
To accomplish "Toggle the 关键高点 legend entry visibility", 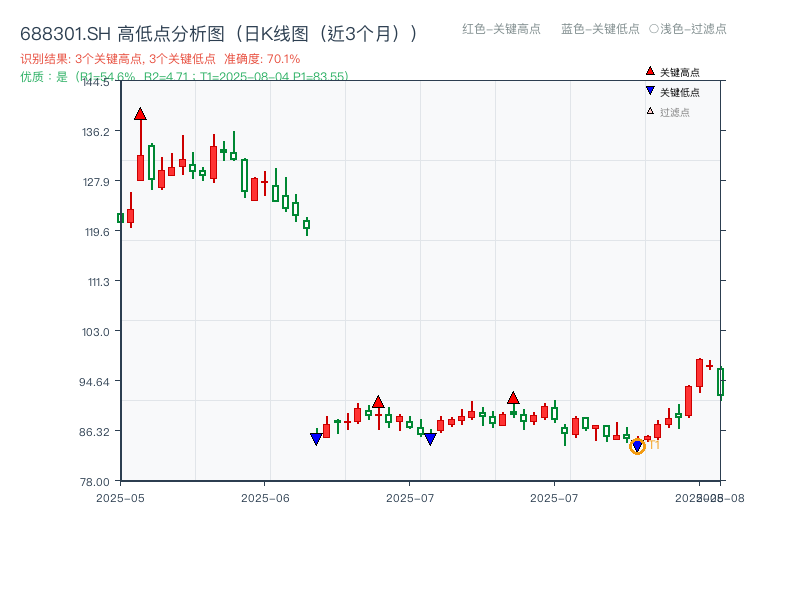I will 680,71.
